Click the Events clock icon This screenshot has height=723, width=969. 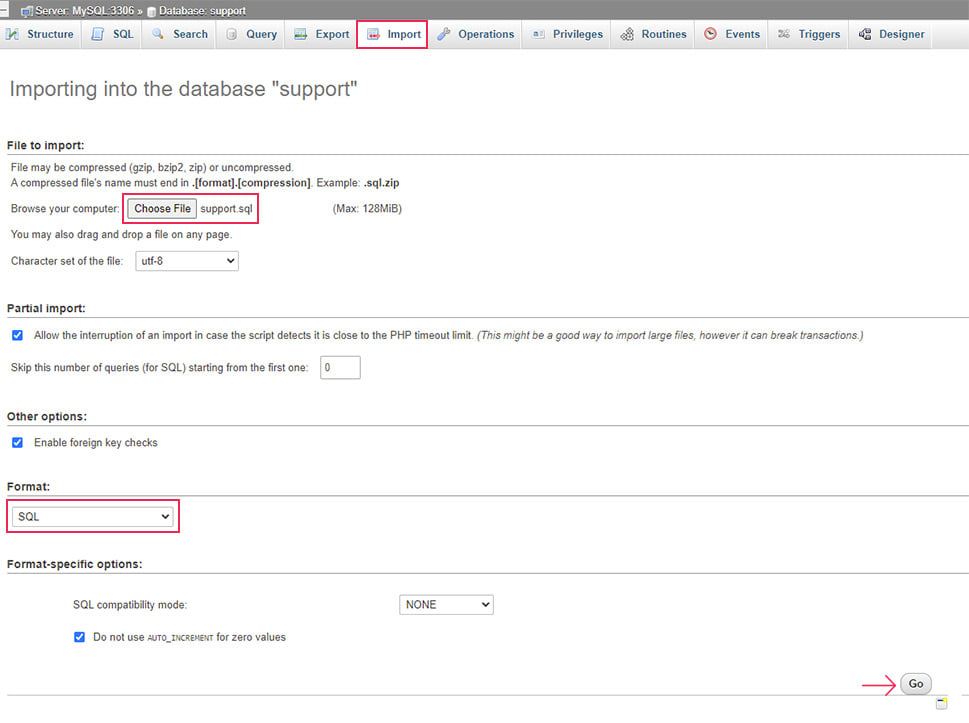click(x=711, y=34)
